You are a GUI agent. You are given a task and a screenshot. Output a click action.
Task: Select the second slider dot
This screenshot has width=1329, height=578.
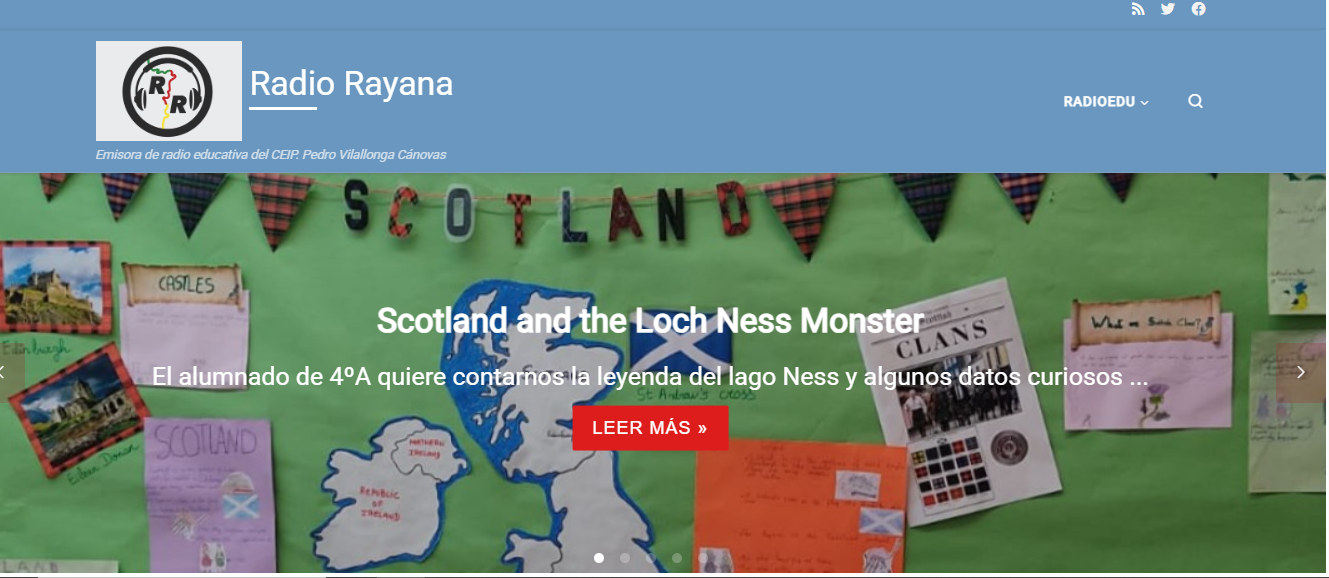pyautogui.click(x=625, y=558)
